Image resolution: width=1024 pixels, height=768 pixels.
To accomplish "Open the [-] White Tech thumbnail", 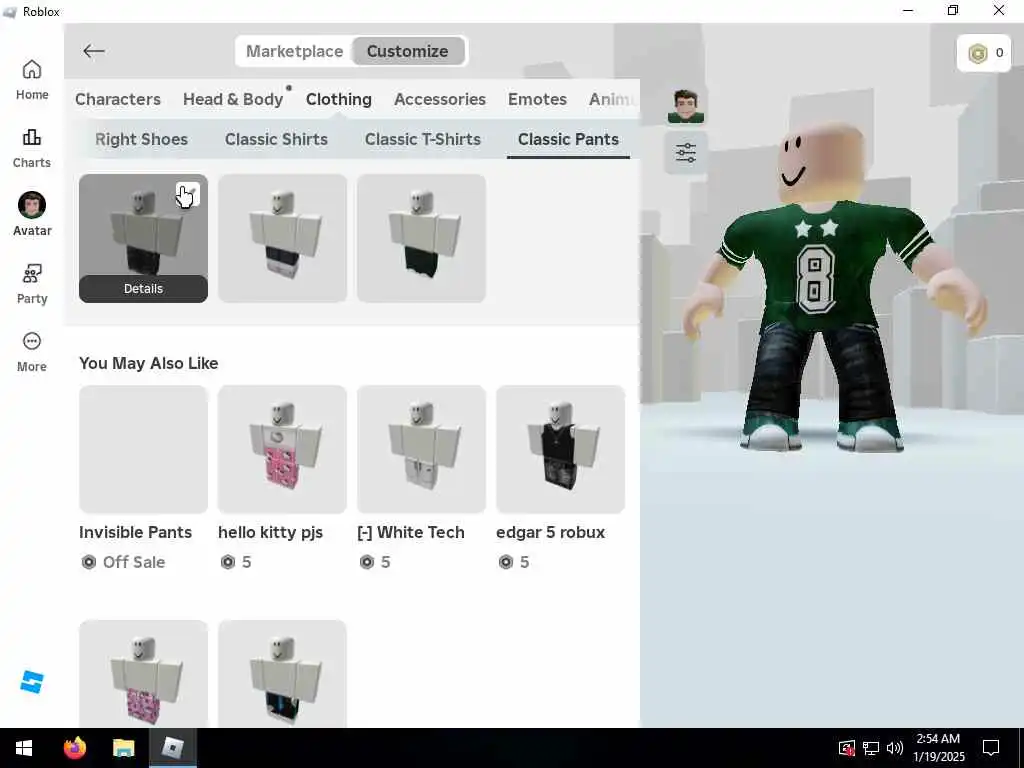I will [421, 449].
